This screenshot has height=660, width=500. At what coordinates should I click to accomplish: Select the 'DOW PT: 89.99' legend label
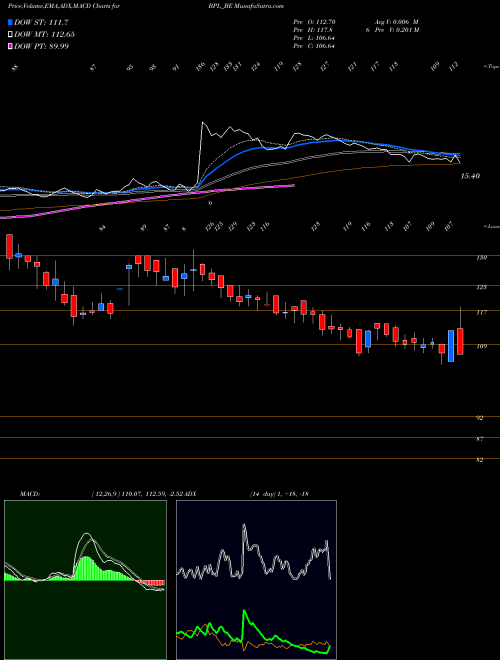click(42, 46)
